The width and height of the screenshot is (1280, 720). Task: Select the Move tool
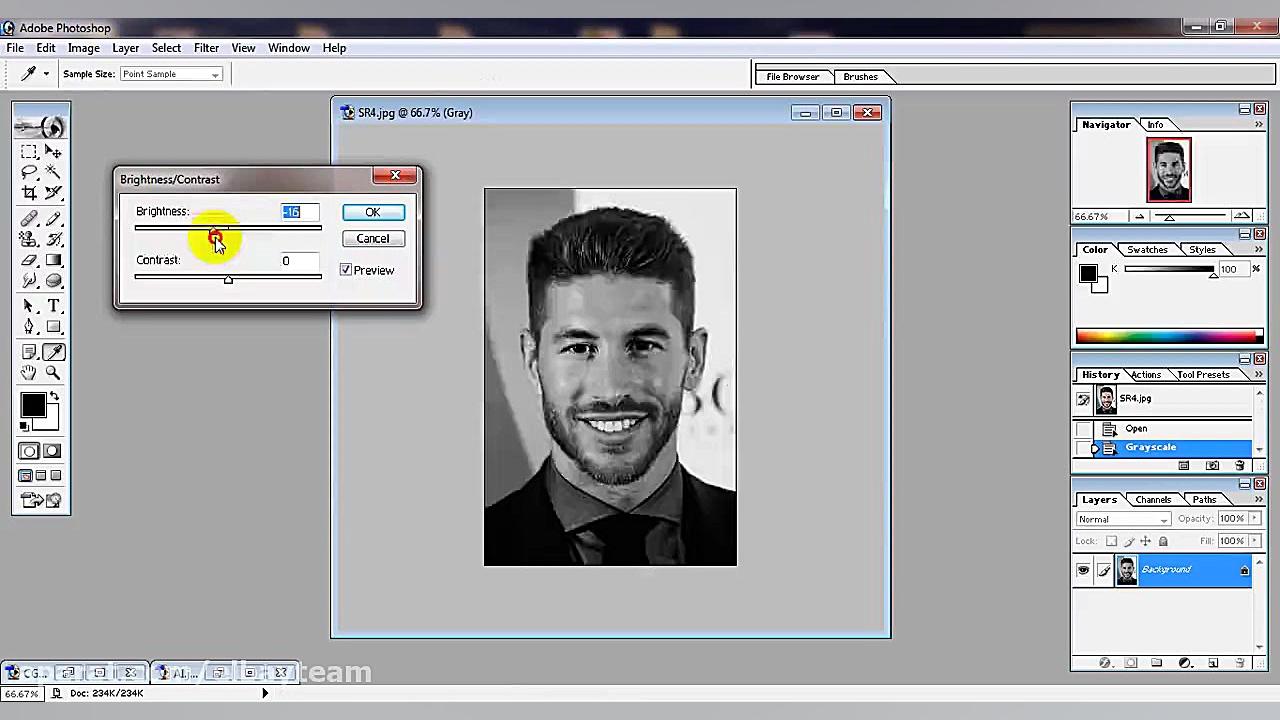(53, 152)
